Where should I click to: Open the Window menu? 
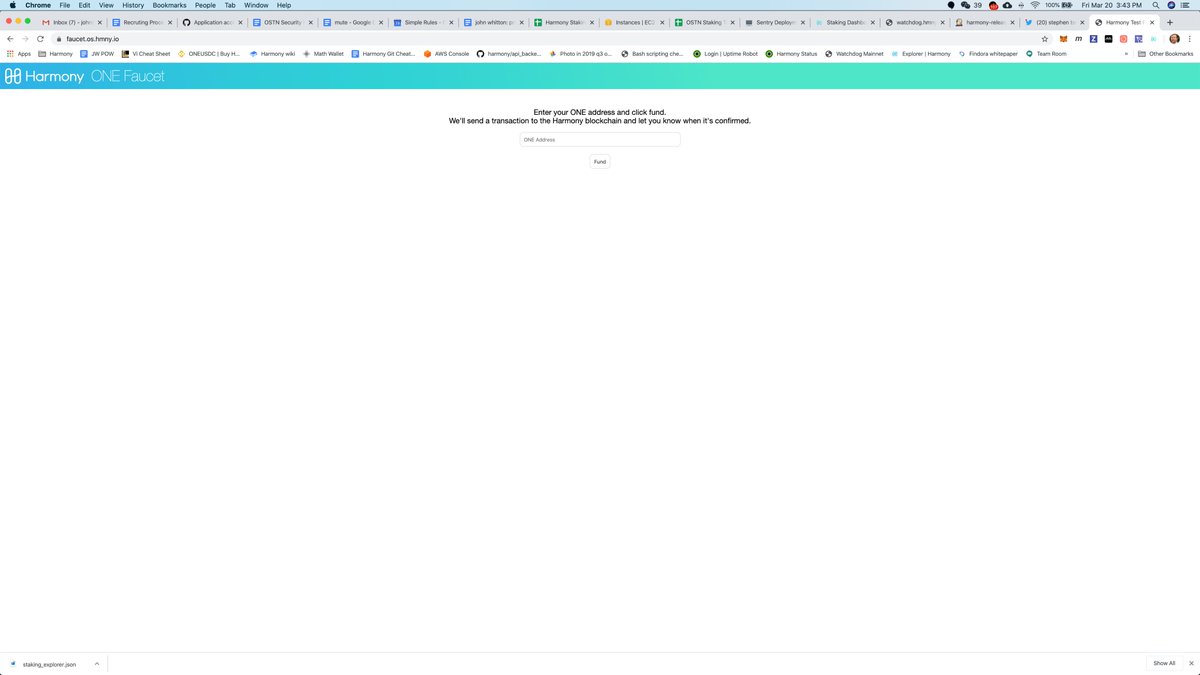tap(256, 5)
